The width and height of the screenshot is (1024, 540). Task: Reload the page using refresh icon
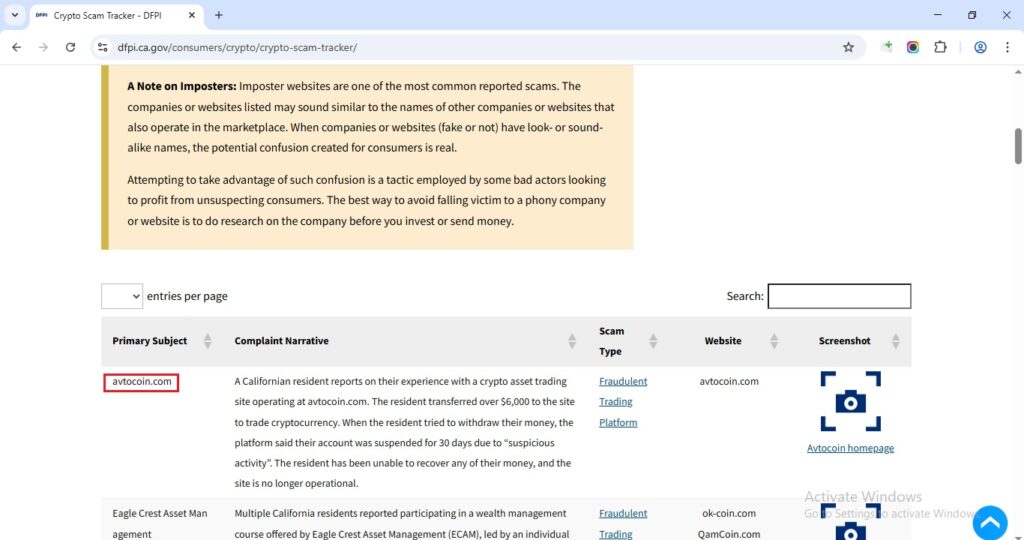pyautogui.click(x=70, y=47)
